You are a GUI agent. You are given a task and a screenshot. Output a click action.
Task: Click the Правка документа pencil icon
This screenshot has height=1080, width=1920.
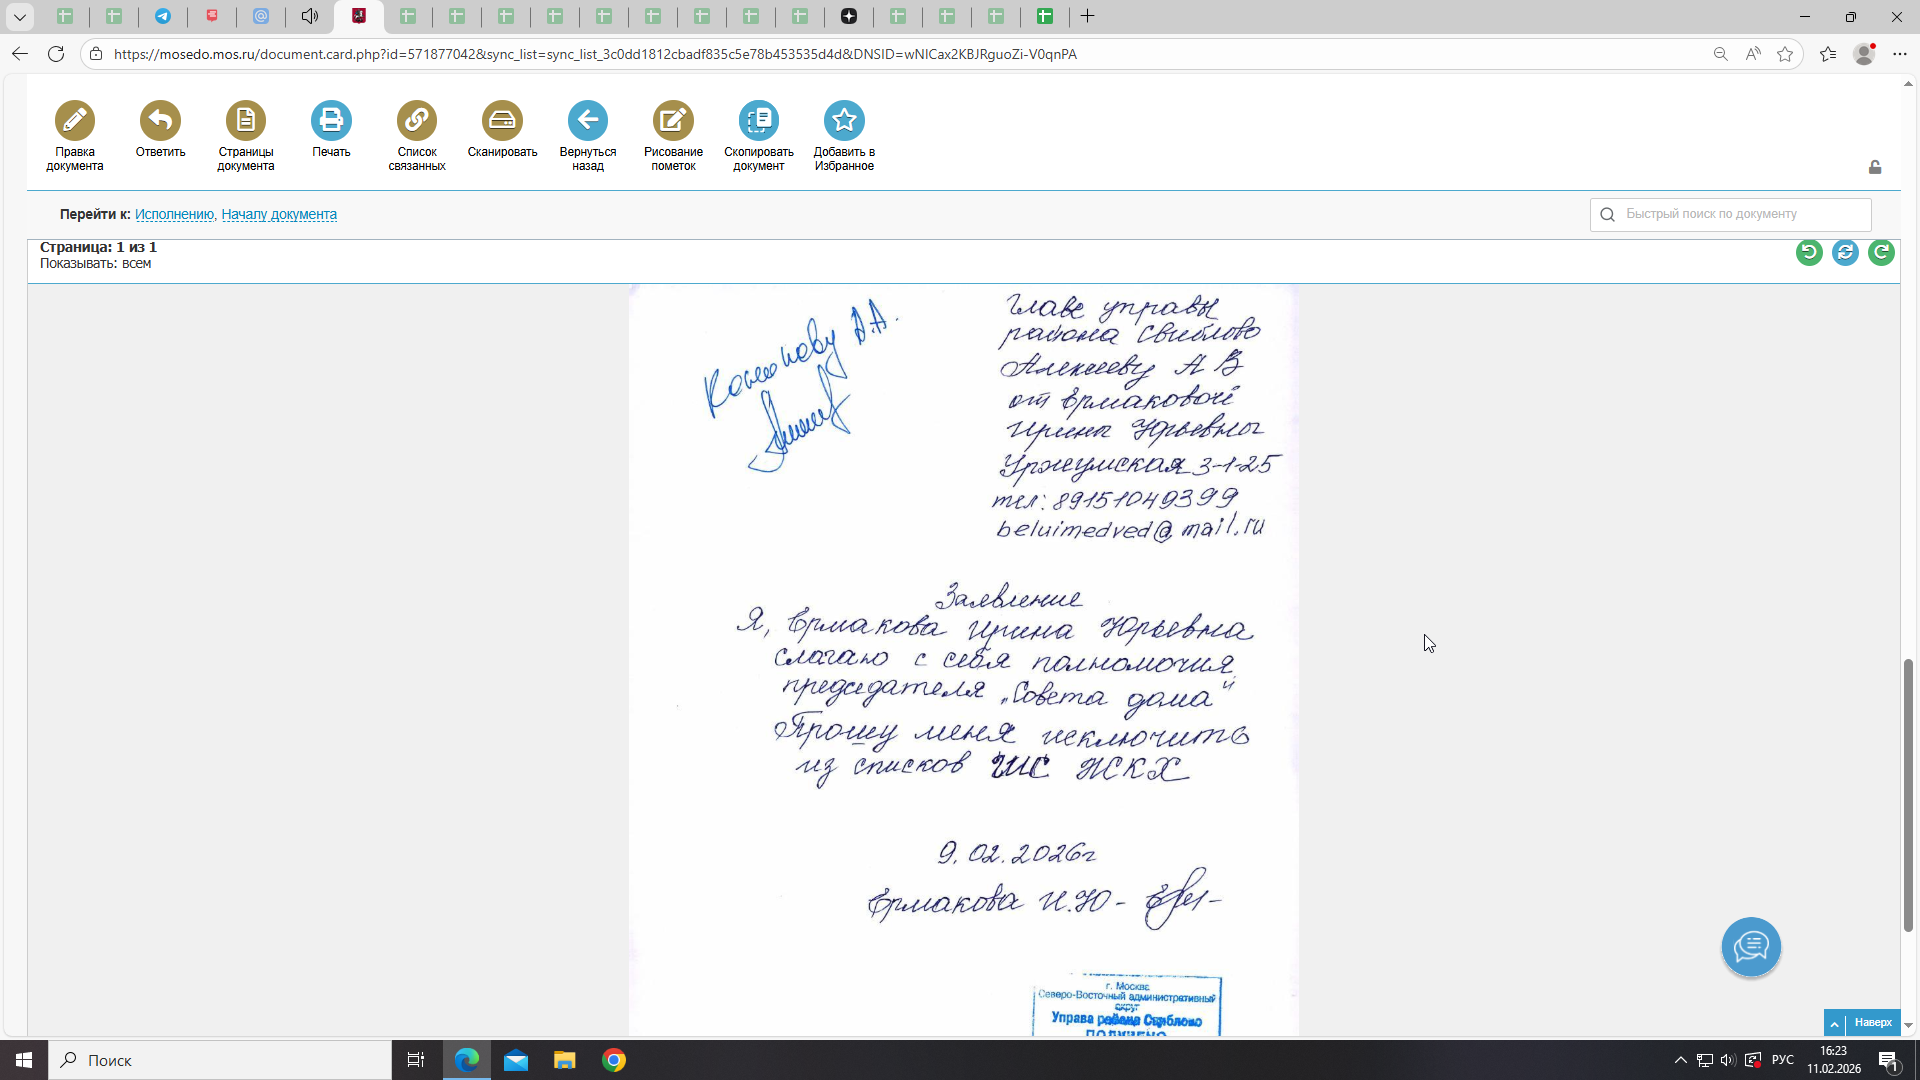pyautogui.click(x=75, y=121)
